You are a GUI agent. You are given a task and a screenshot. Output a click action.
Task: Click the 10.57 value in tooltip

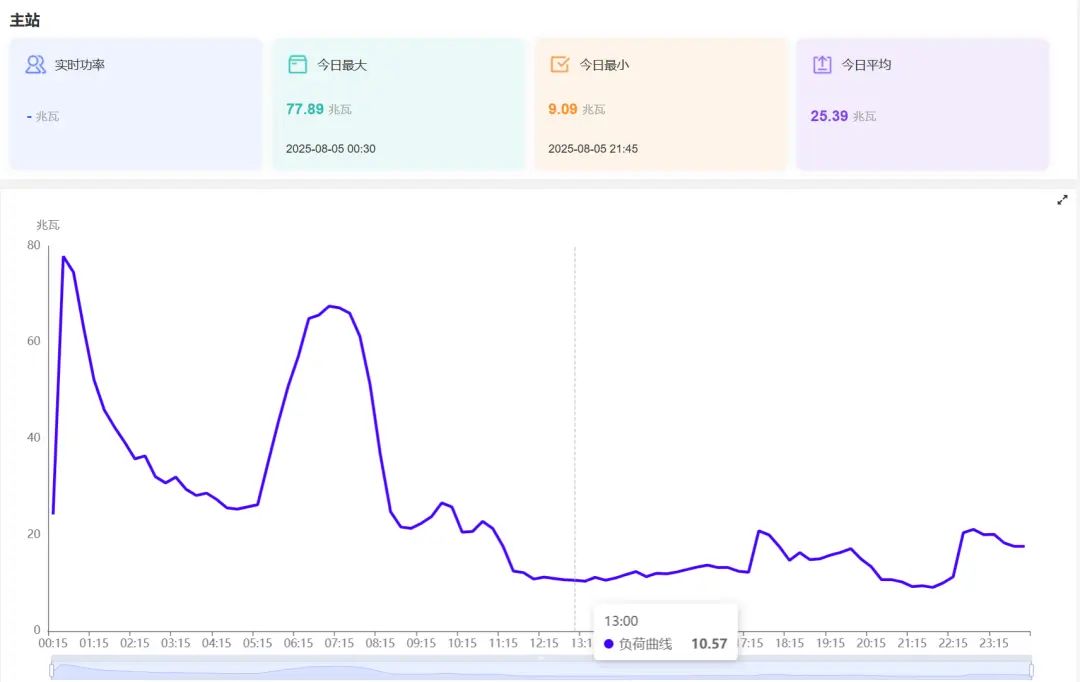(709, 644)
